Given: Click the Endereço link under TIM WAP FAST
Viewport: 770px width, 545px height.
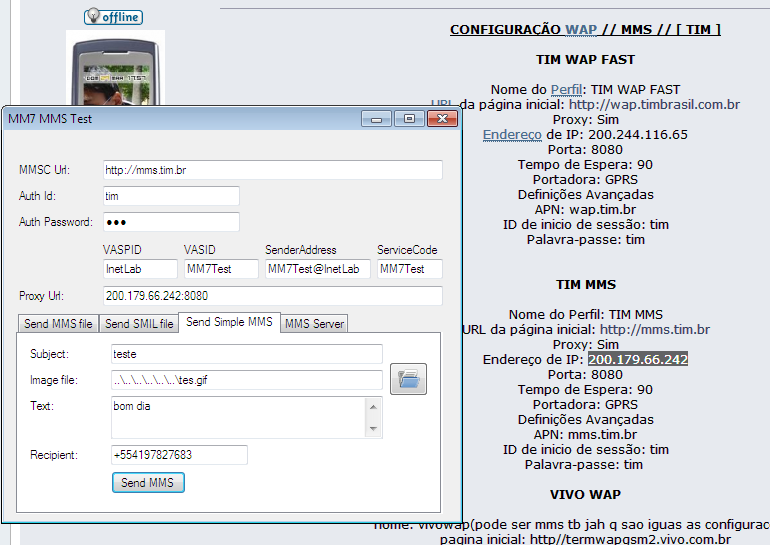Looking at the screenshot, I should (512, 135).
